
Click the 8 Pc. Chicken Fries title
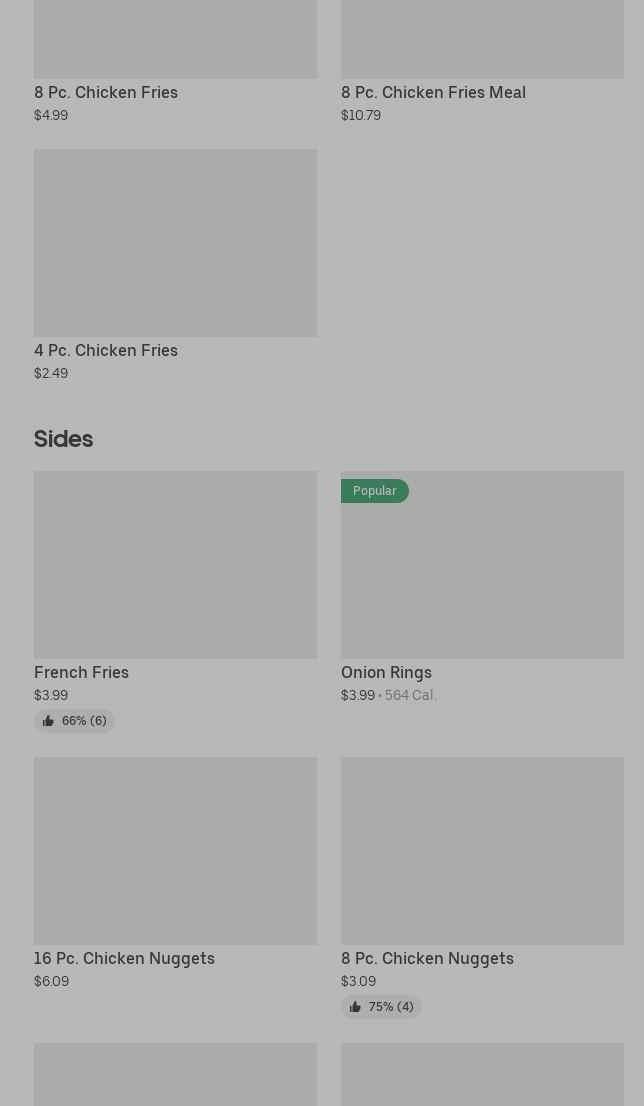(106, 92)
